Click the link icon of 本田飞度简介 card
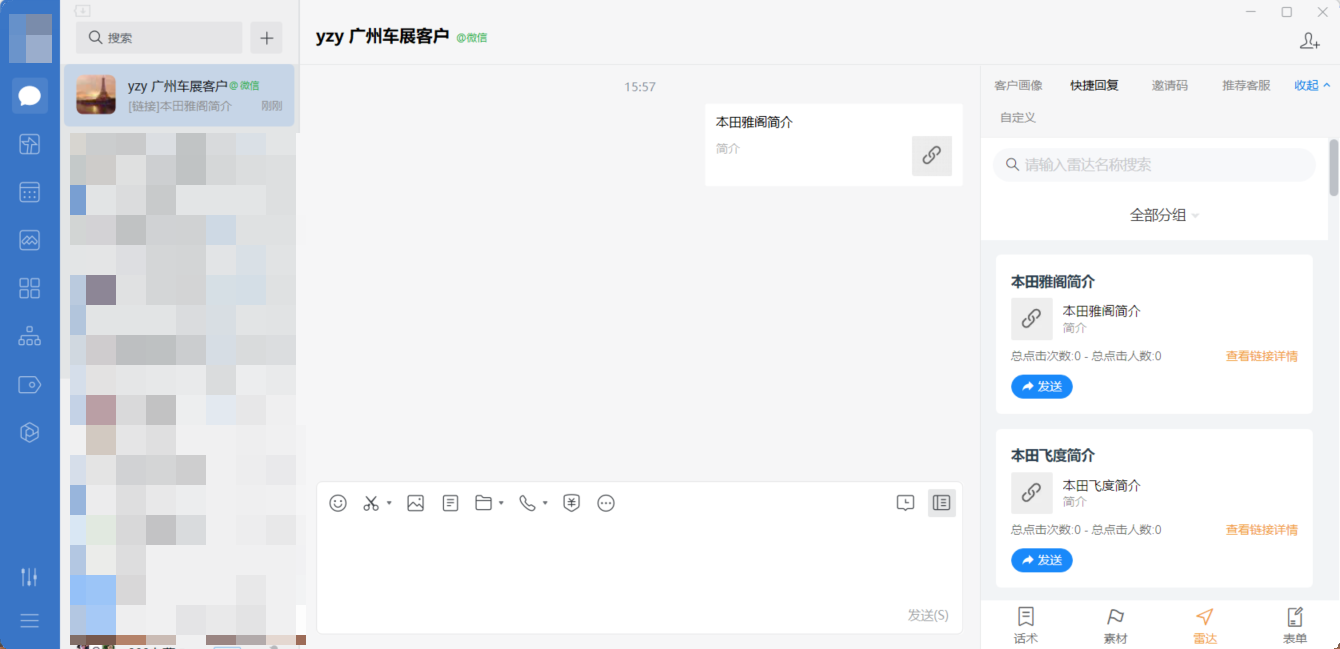 (x=1032, y=493)
